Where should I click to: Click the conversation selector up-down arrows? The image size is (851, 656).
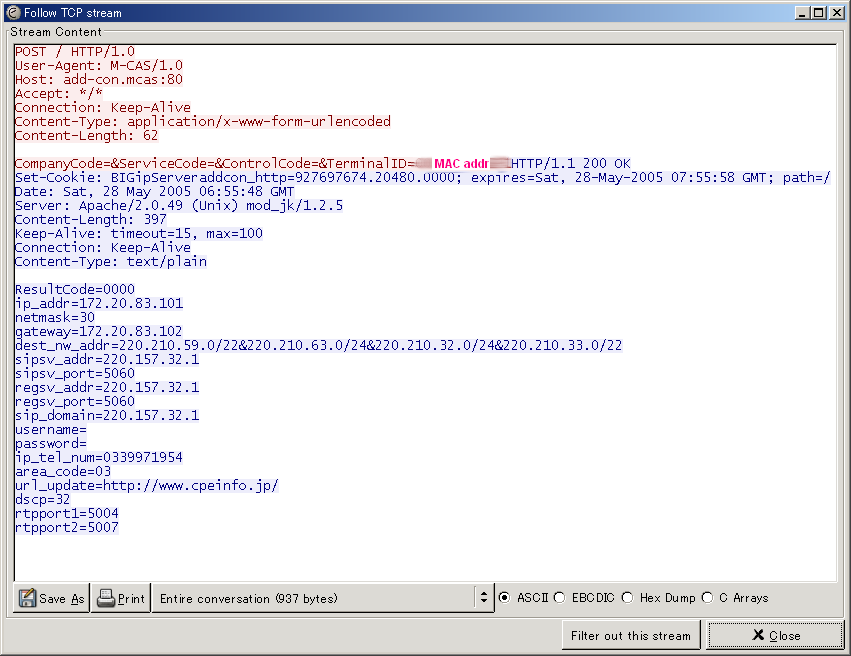pos(484,598)
